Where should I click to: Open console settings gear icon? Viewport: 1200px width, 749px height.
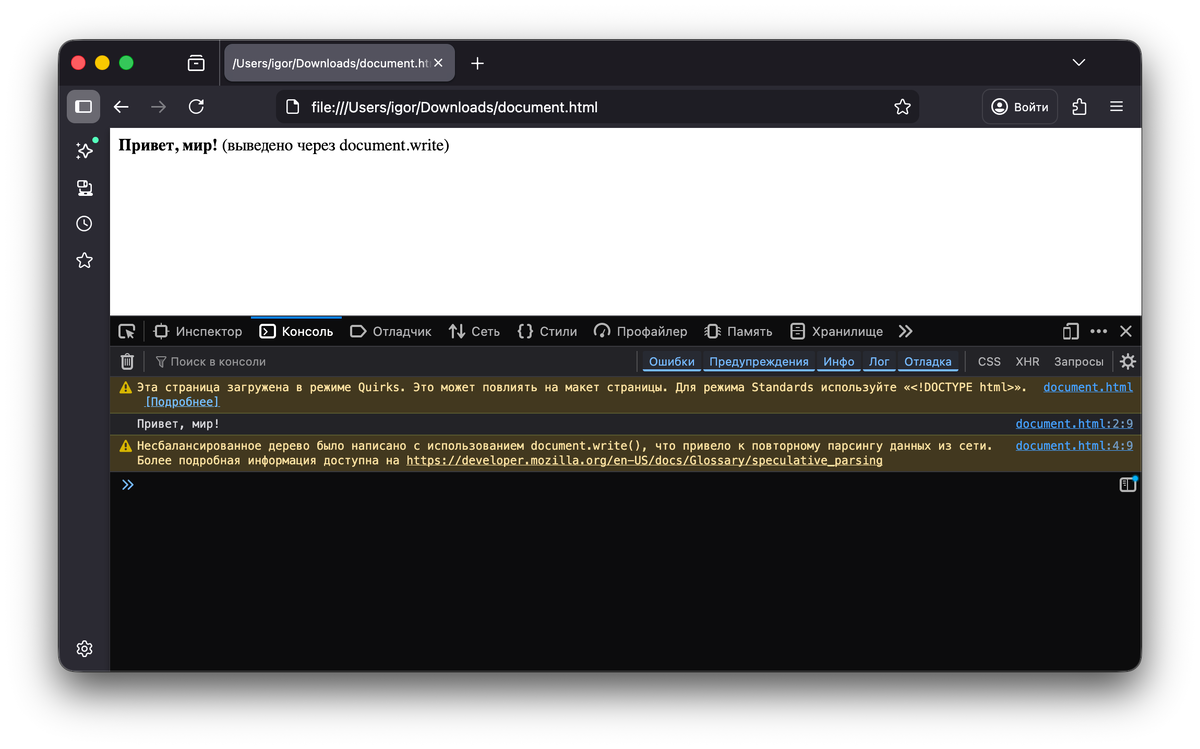1128,362
